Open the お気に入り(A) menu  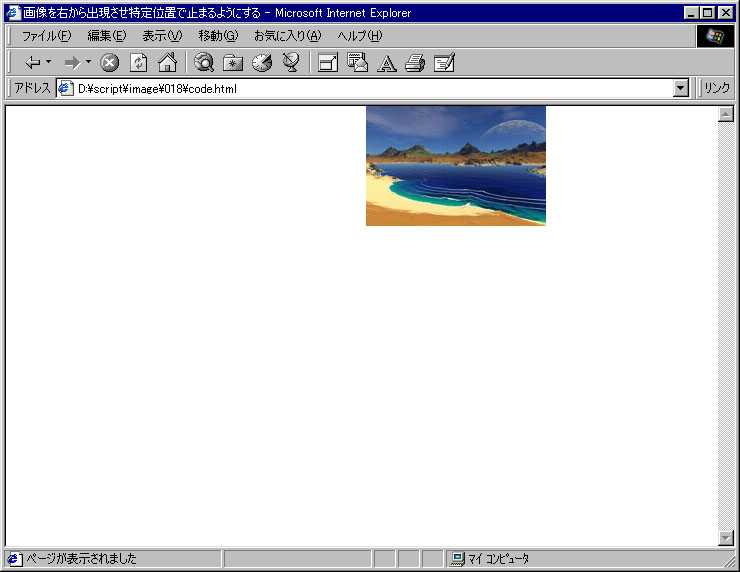[x=287, y=36]
